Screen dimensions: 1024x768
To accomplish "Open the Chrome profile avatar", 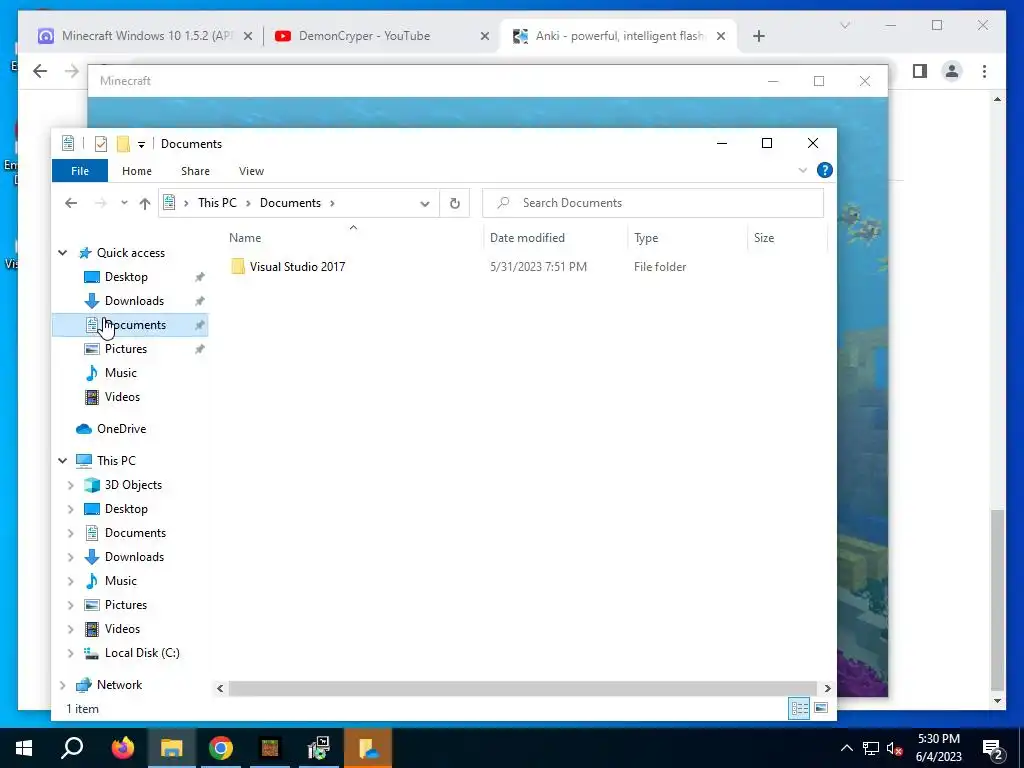I will tap(952, 71).
